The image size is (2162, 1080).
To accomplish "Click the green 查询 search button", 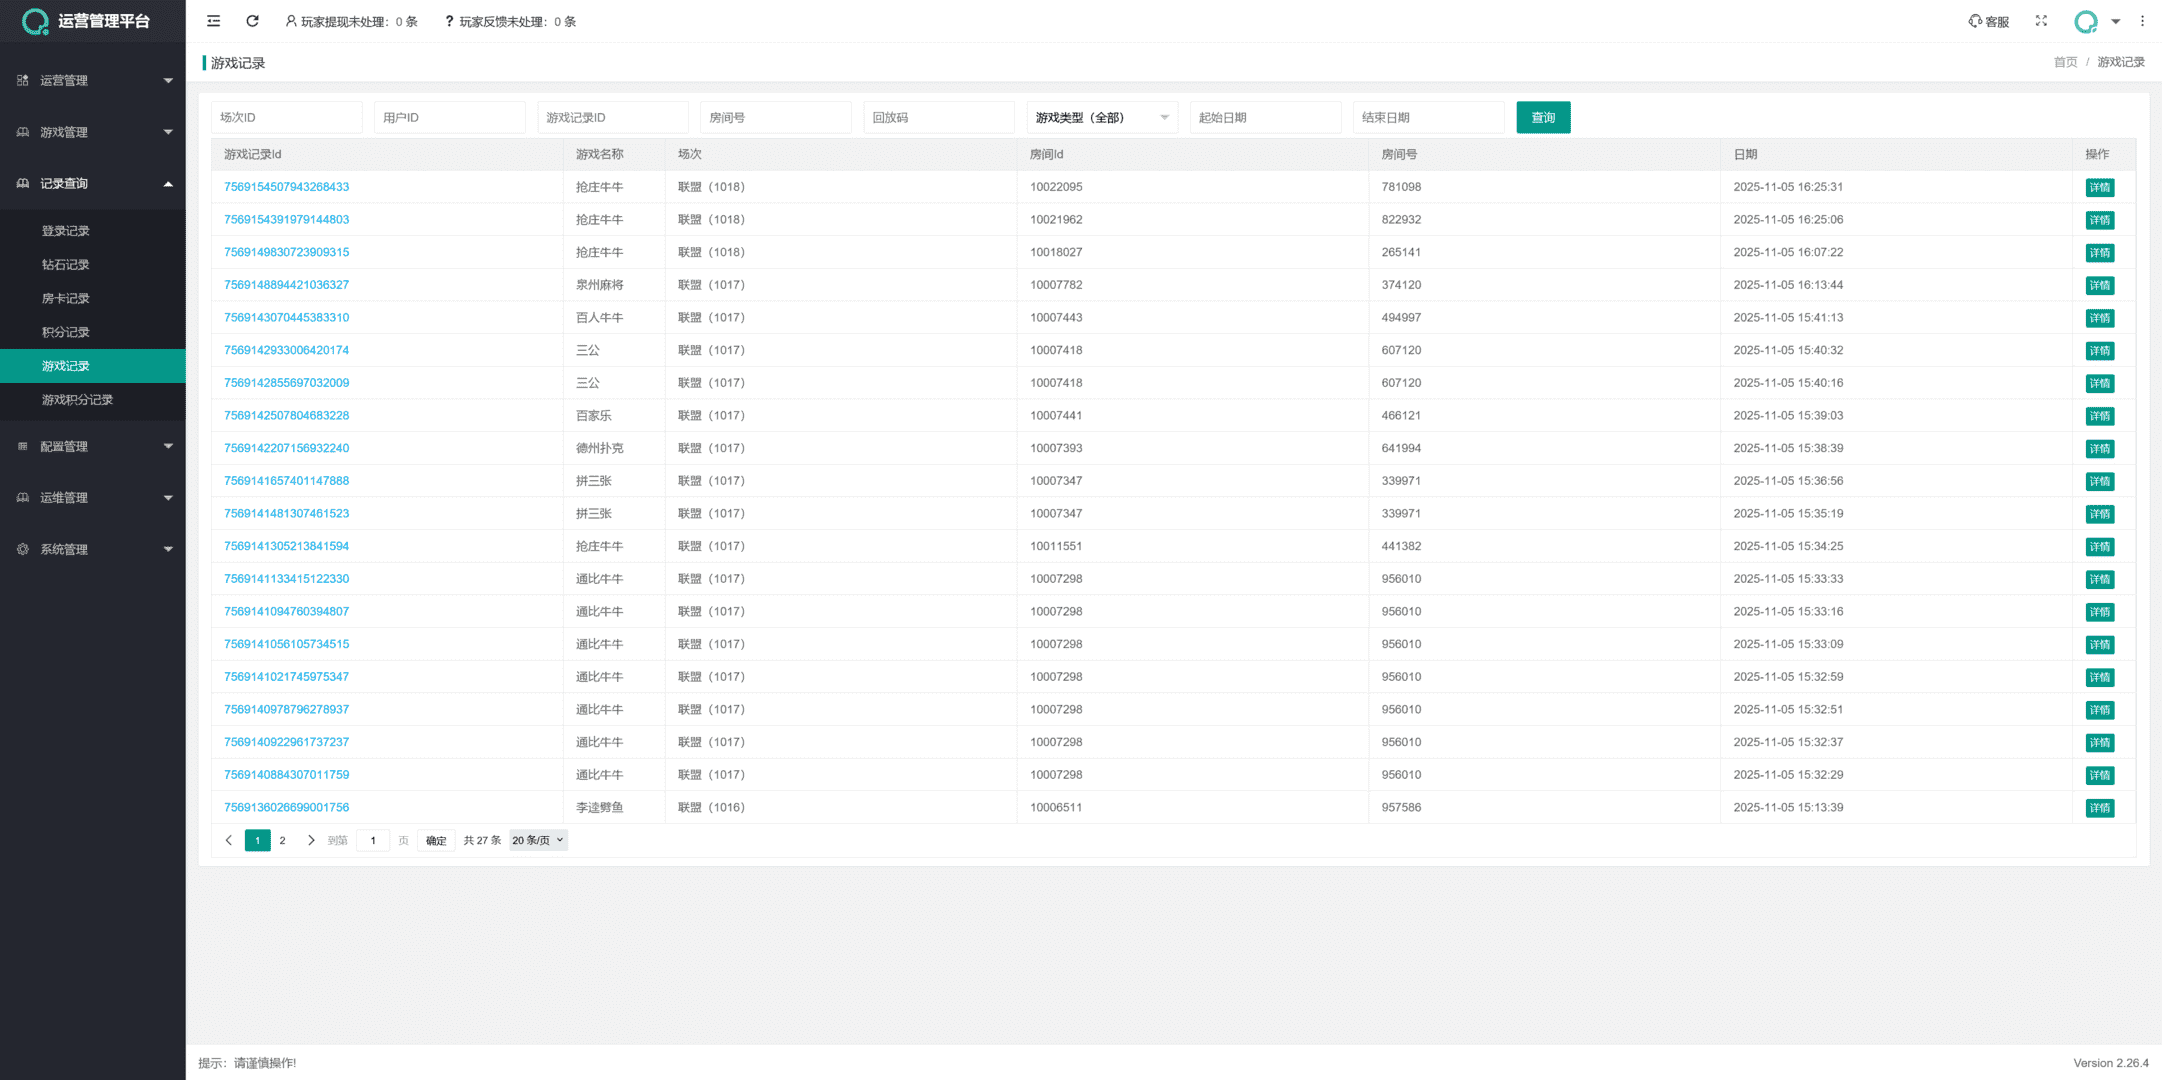I will (x=1542, y=117).
